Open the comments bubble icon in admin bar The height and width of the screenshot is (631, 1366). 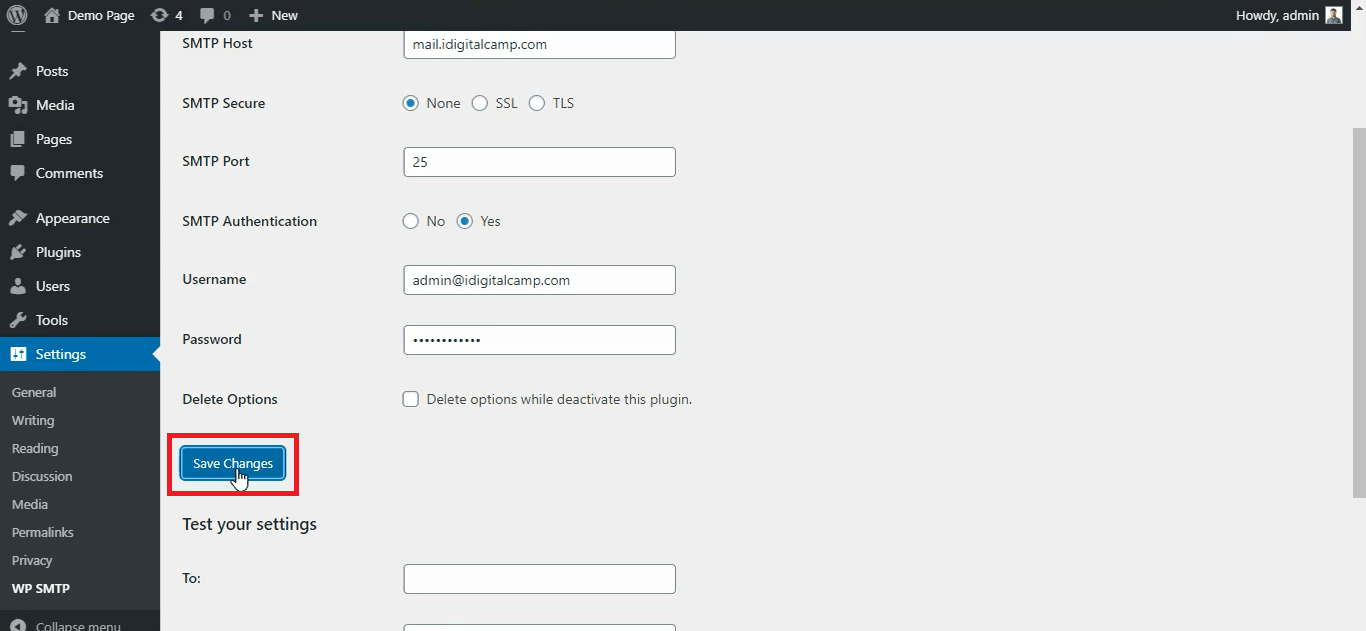click(x=207, y=15)
